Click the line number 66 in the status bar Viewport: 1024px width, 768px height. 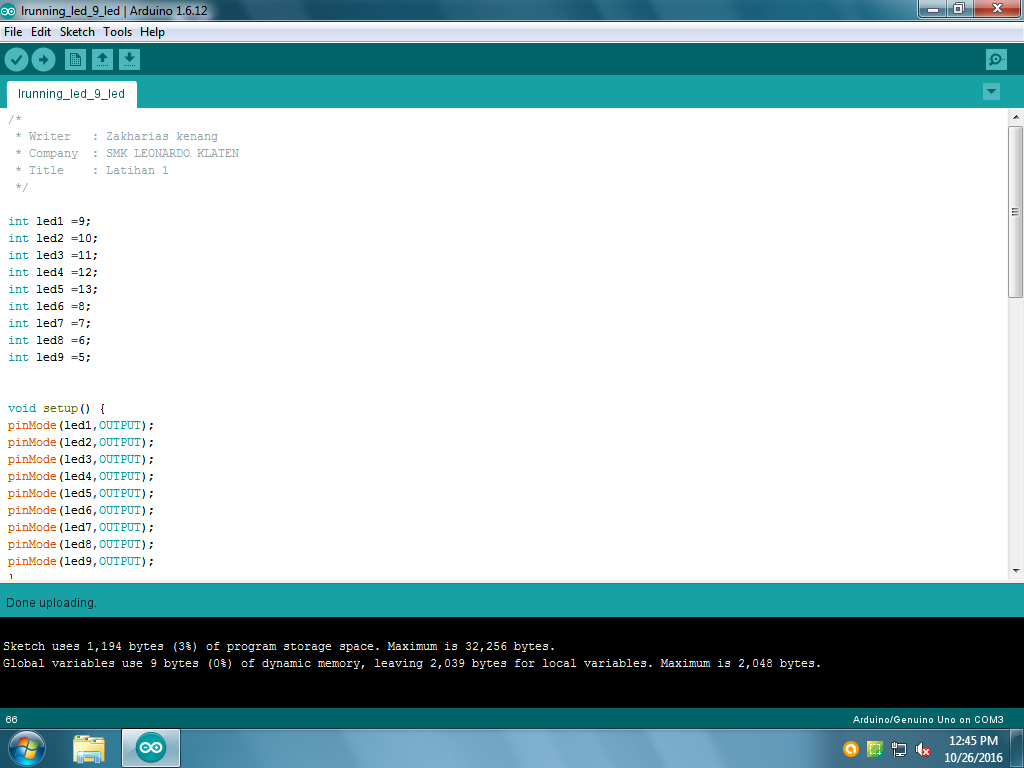pyautogui.click(x=12, y=720)
